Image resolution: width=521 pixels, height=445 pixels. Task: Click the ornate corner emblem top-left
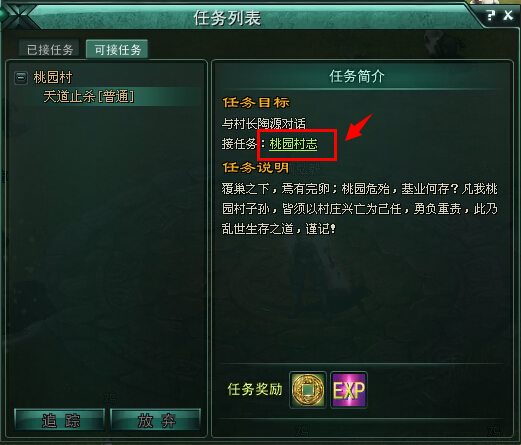click(16, 16)
